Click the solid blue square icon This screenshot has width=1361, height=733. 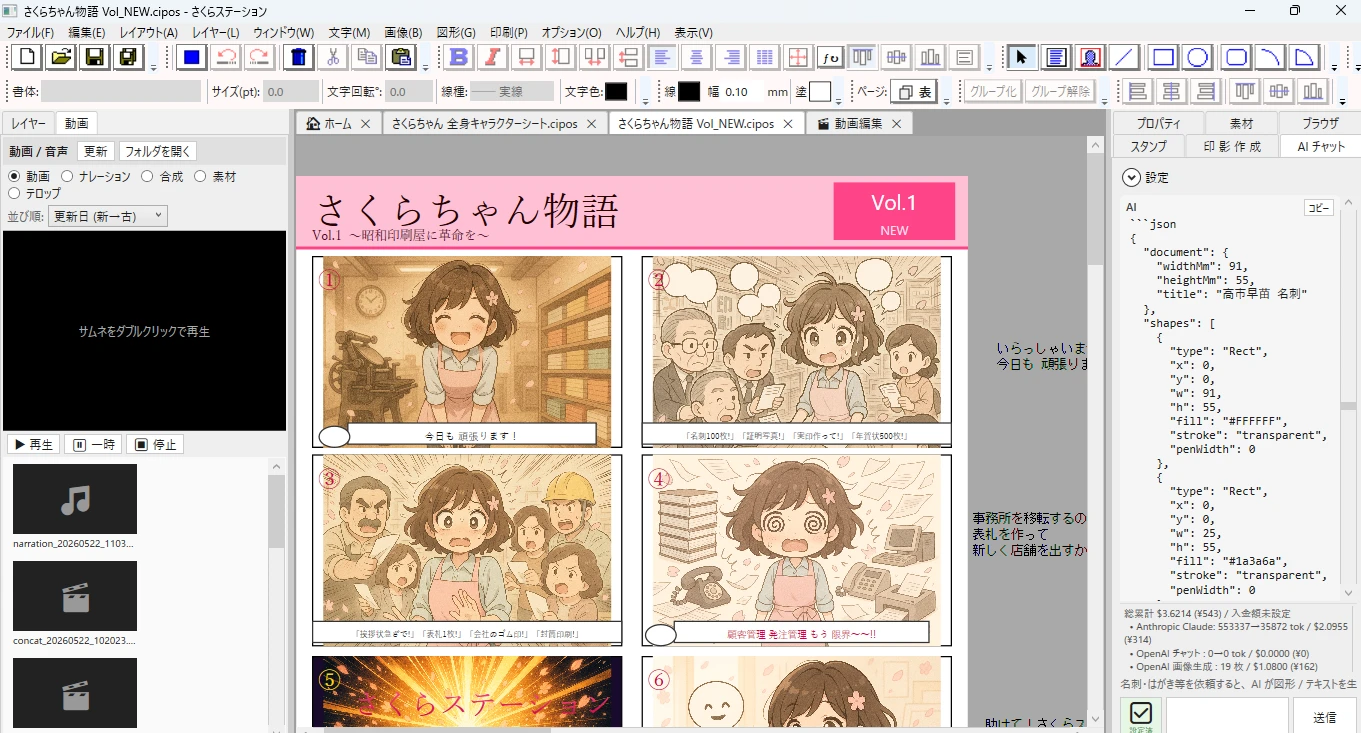[192, 57]
